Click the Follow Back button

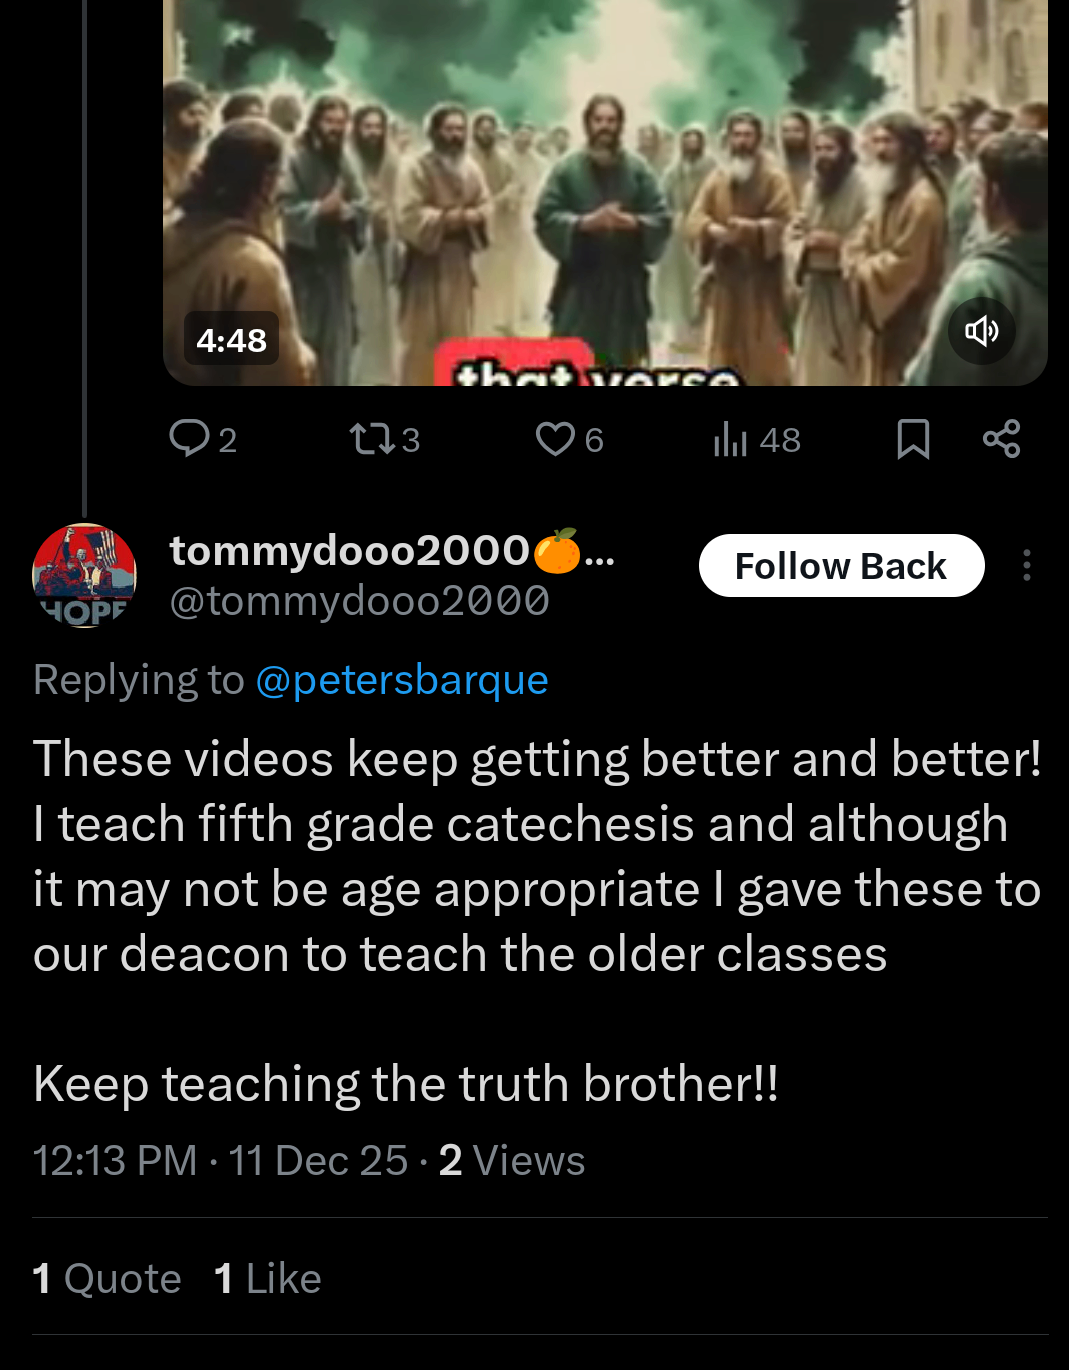[x=841, y=566]
